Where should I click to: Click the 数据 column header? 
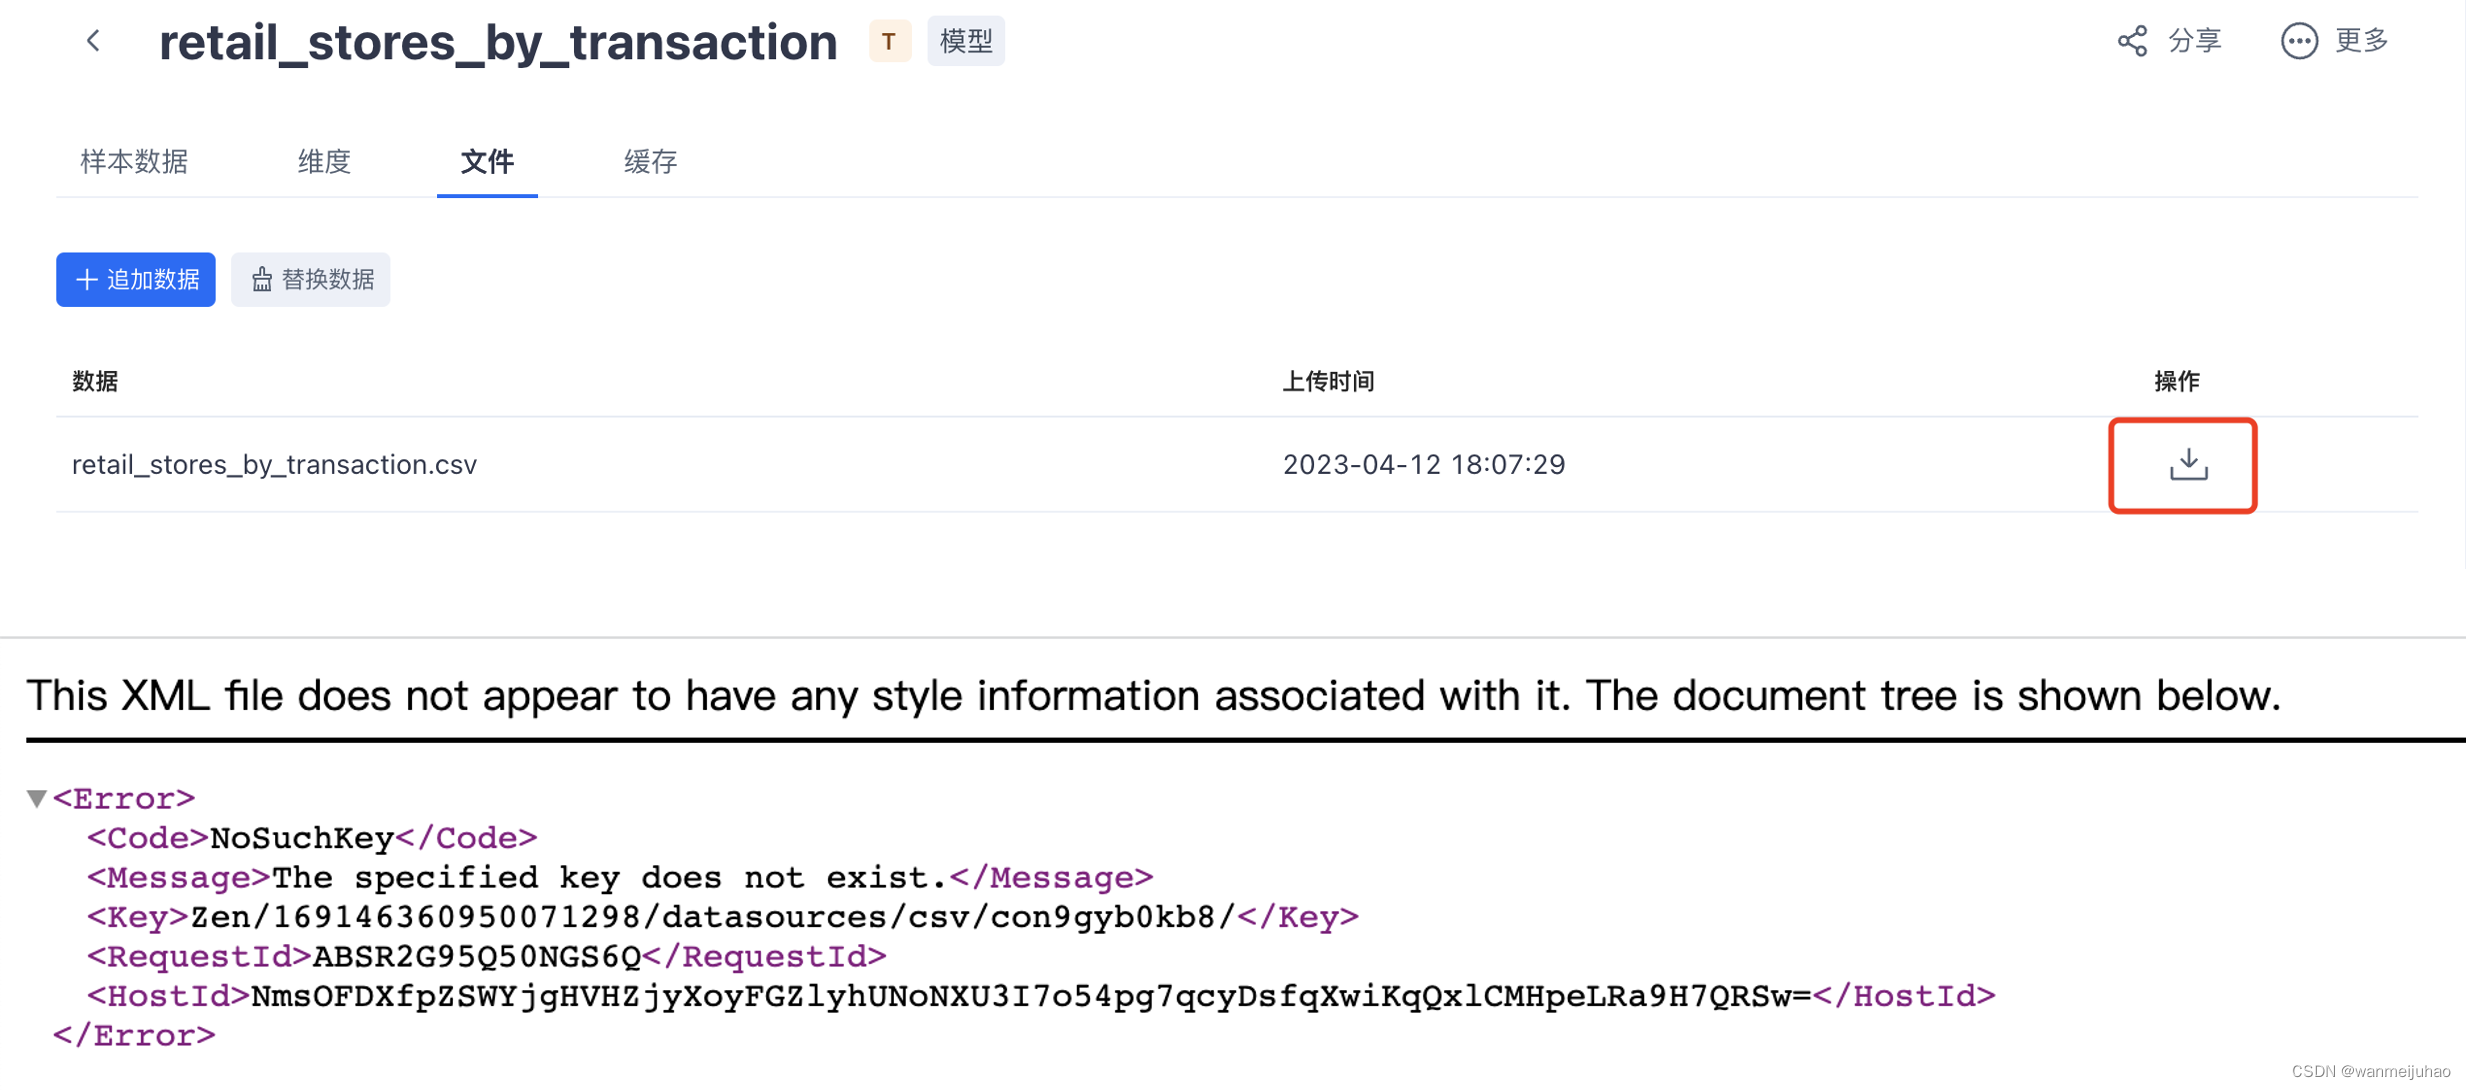95,381
